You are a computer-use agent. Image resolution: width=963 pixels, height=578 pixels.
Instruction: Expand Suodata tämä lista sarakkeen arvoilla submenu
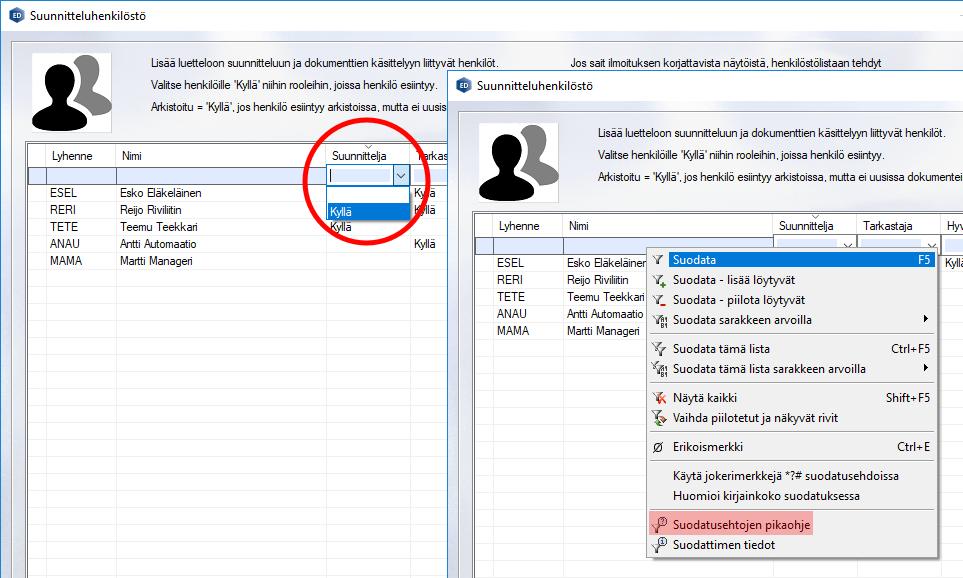[927, 369]
